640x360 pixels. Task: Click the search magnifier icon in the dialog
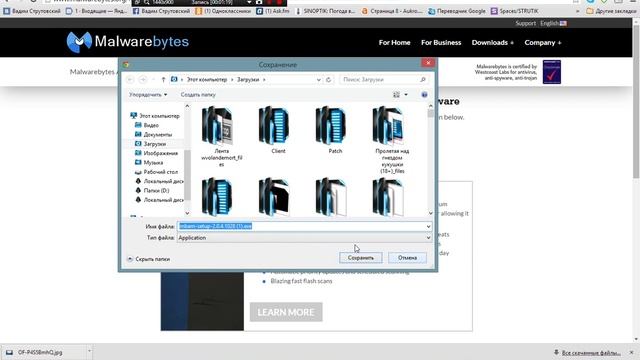[x=423, y=80]
